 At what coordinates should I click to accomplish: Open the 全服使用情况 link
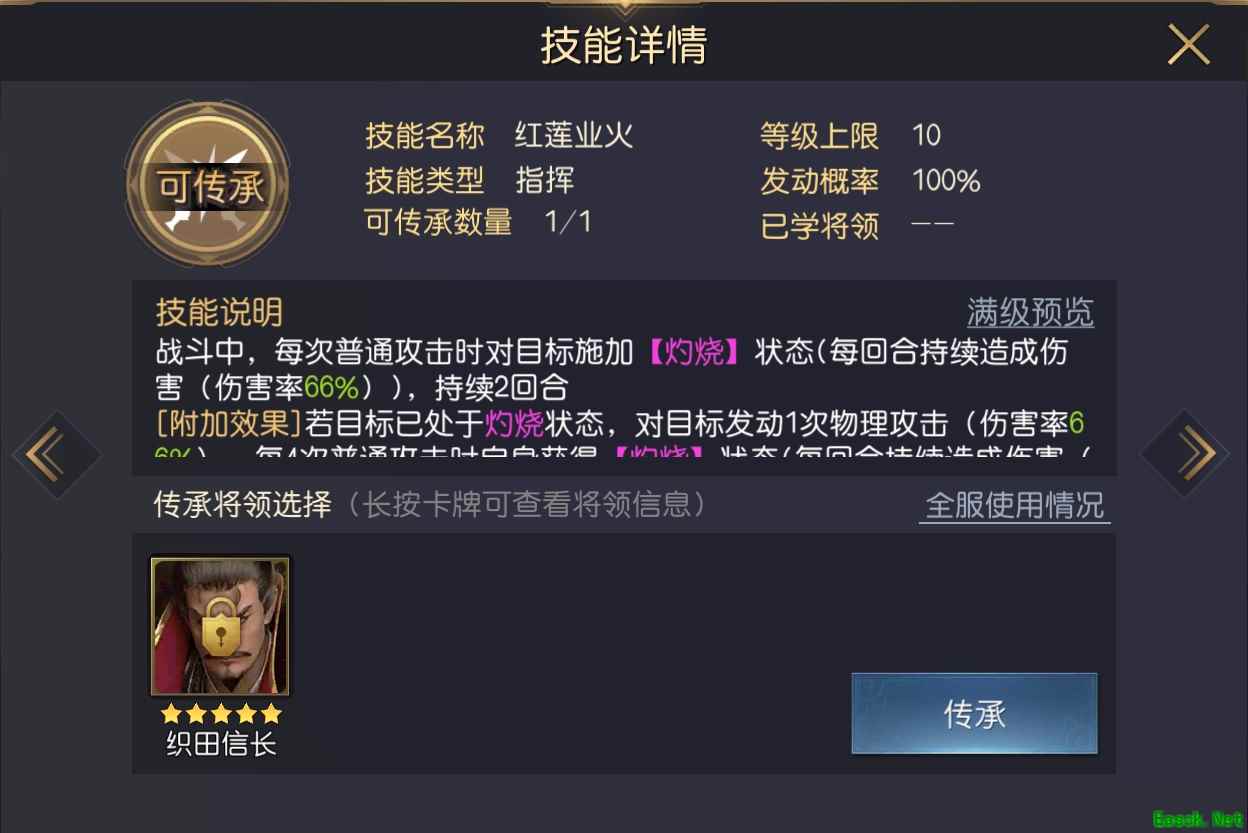point(1014,505)
